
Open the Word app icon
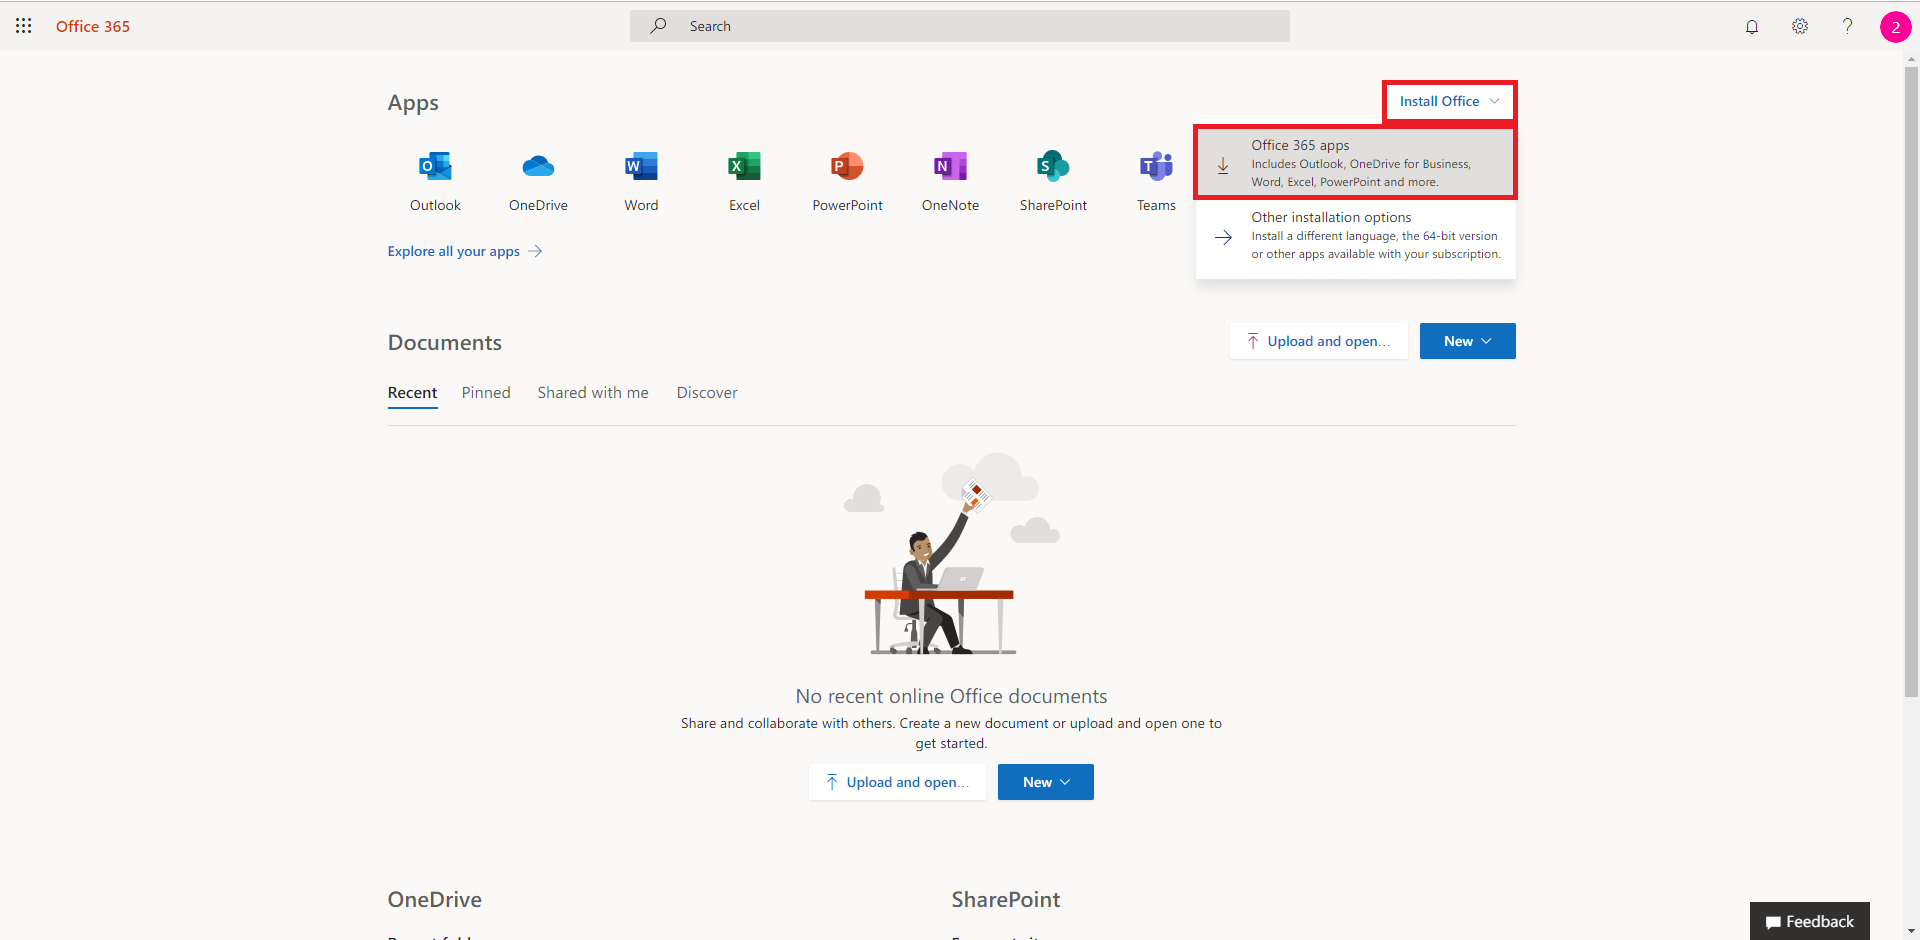pos(641,166)
